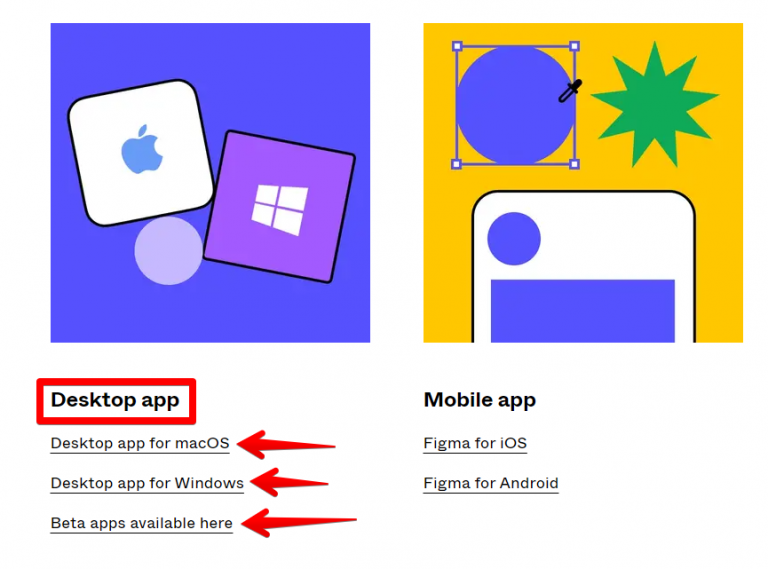Click the green starburst shape
Image resolution: width=768 pixels, height=569 pixels.
coord(655,105)
